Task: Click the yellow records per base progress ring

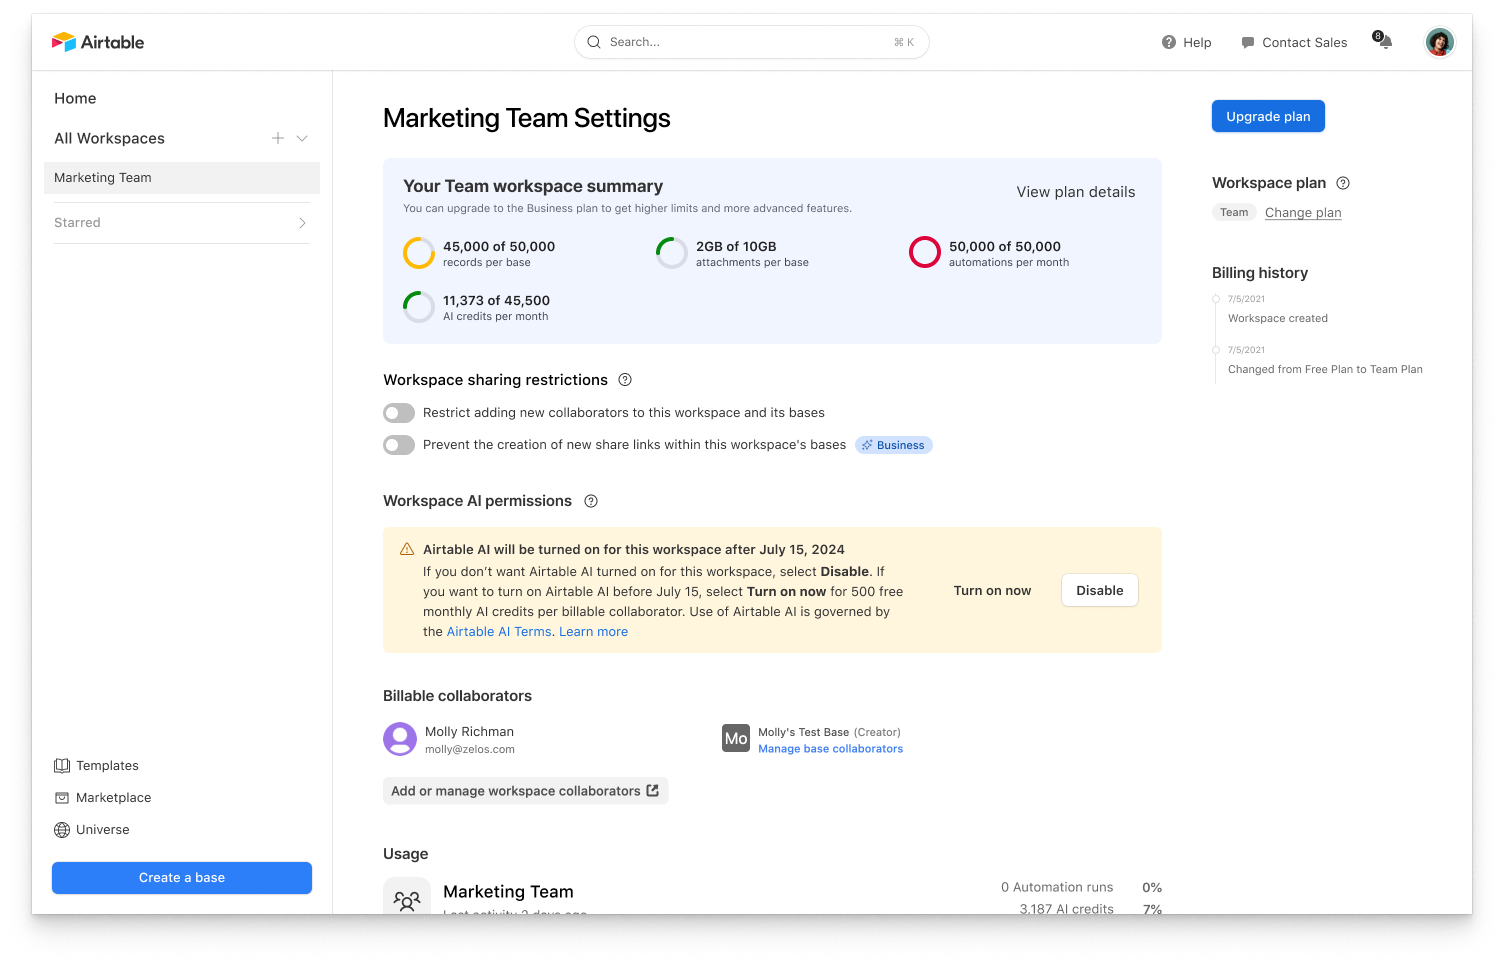Action: [419, 253]
